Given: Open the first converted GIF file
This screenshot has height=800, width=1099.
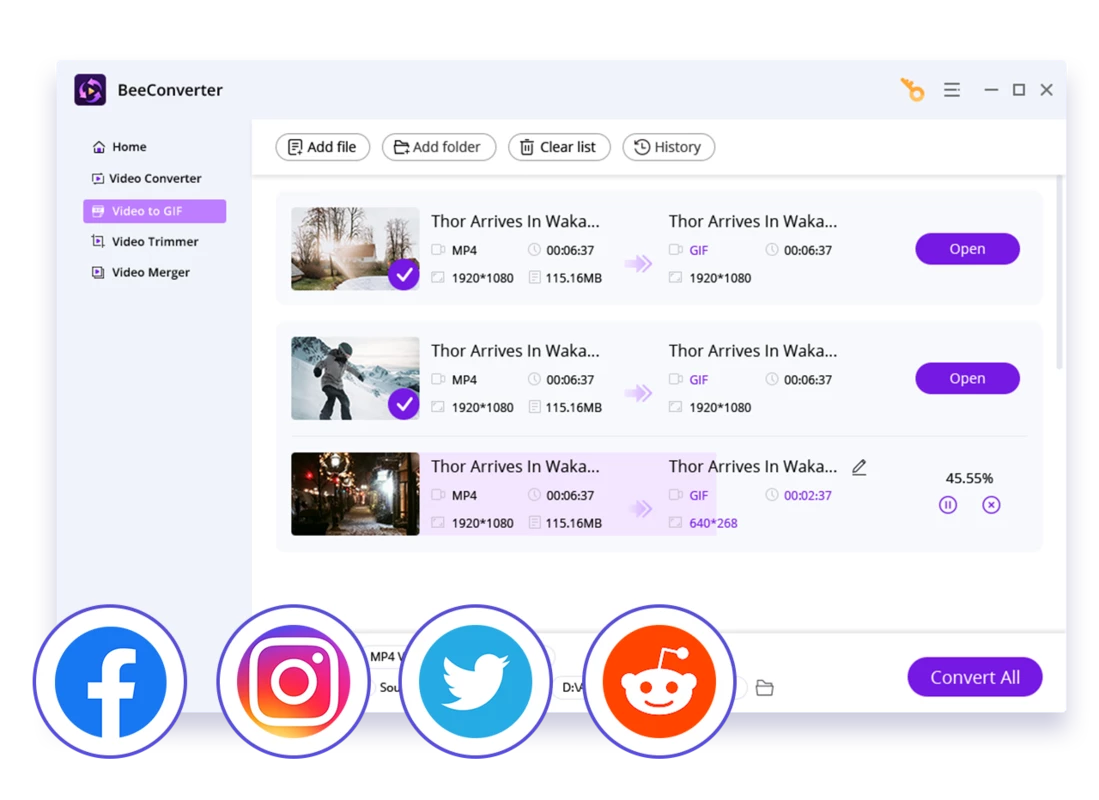Looking at the screenshot, I should [967, 249].
